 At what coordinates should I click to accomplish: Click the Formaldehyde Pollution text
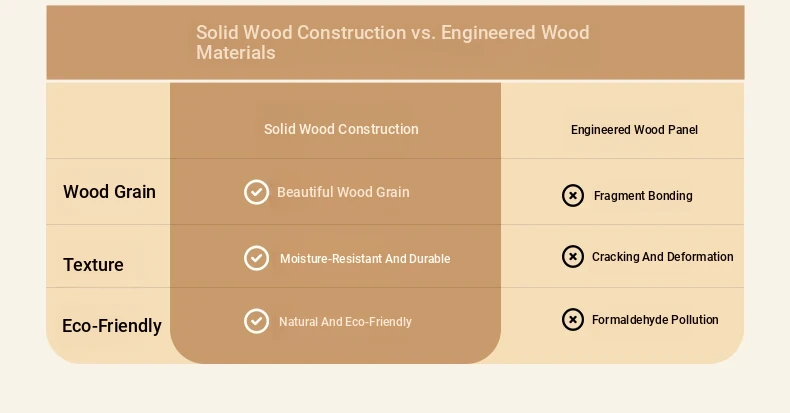655,319
